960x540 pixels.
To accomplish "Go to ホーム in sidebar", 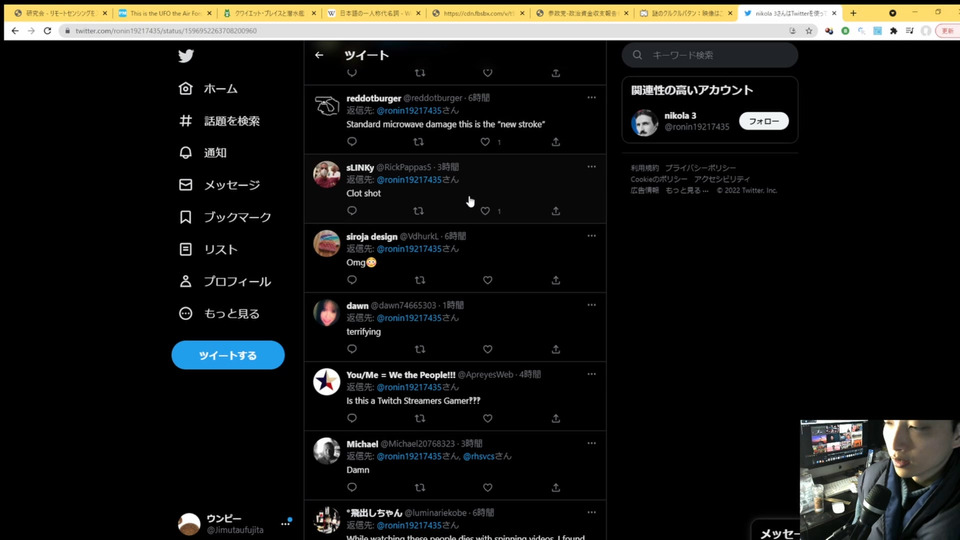I will [x=208, y=89].
